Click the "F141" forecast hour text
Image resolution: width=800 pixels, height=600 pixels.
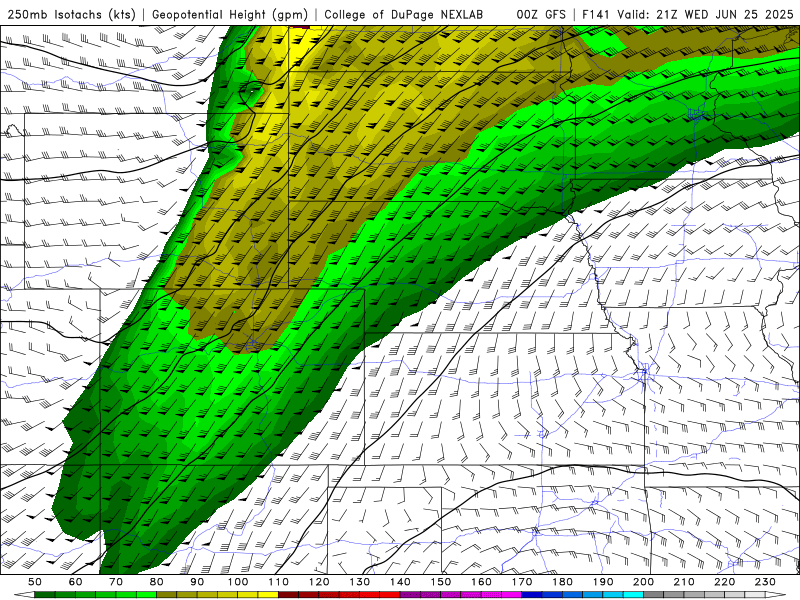coord(596,14)
